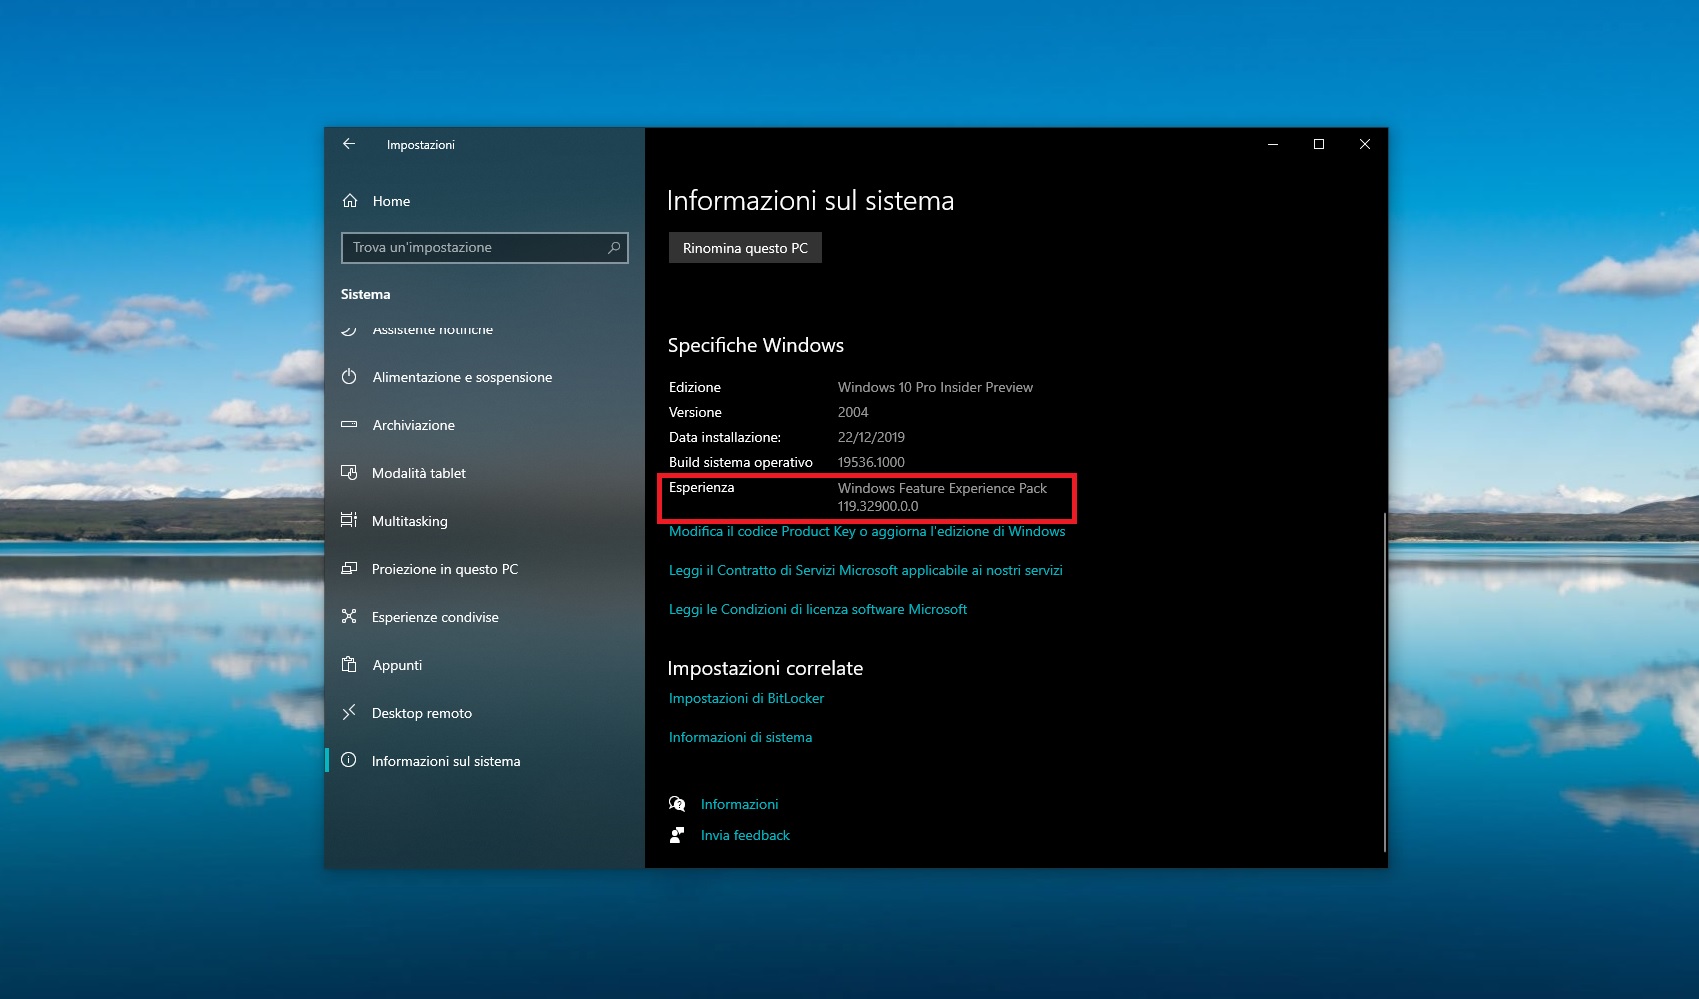Viewport: 1699px width, 999px height.
Task: Select the projection icon for Proiezione
Action: 349,569
